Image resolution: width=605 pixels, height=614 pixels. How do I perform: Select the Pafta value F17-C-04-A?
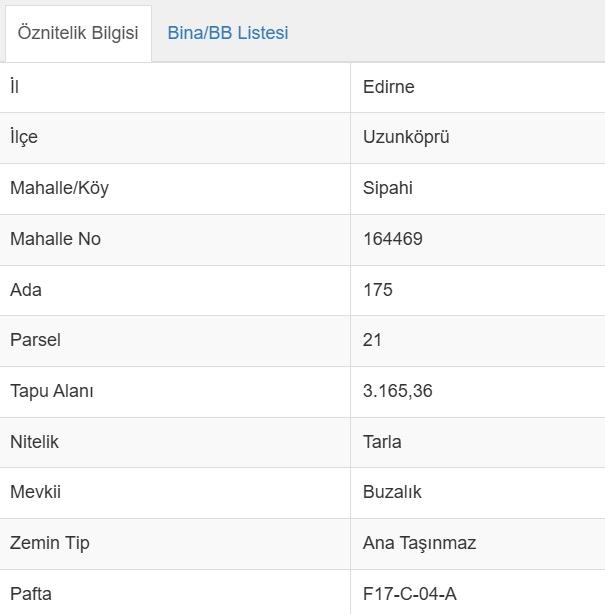coord(410,594)
